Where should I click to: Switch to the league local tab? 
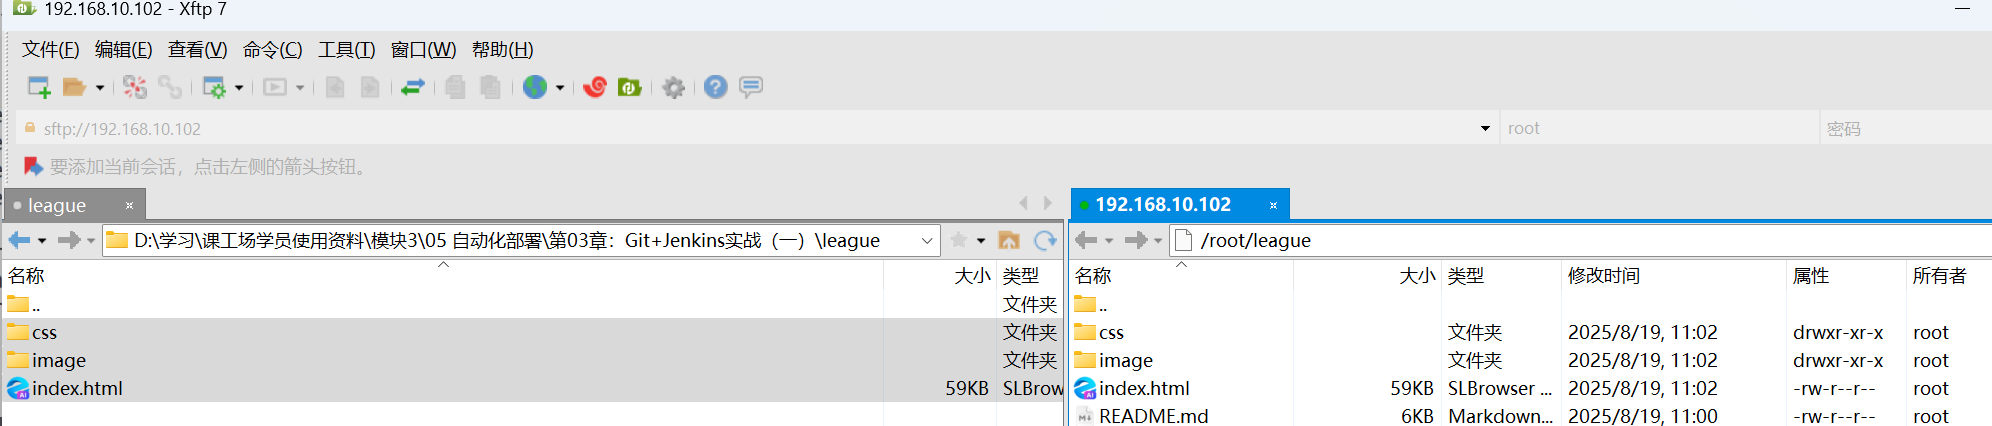click(75, 205)
